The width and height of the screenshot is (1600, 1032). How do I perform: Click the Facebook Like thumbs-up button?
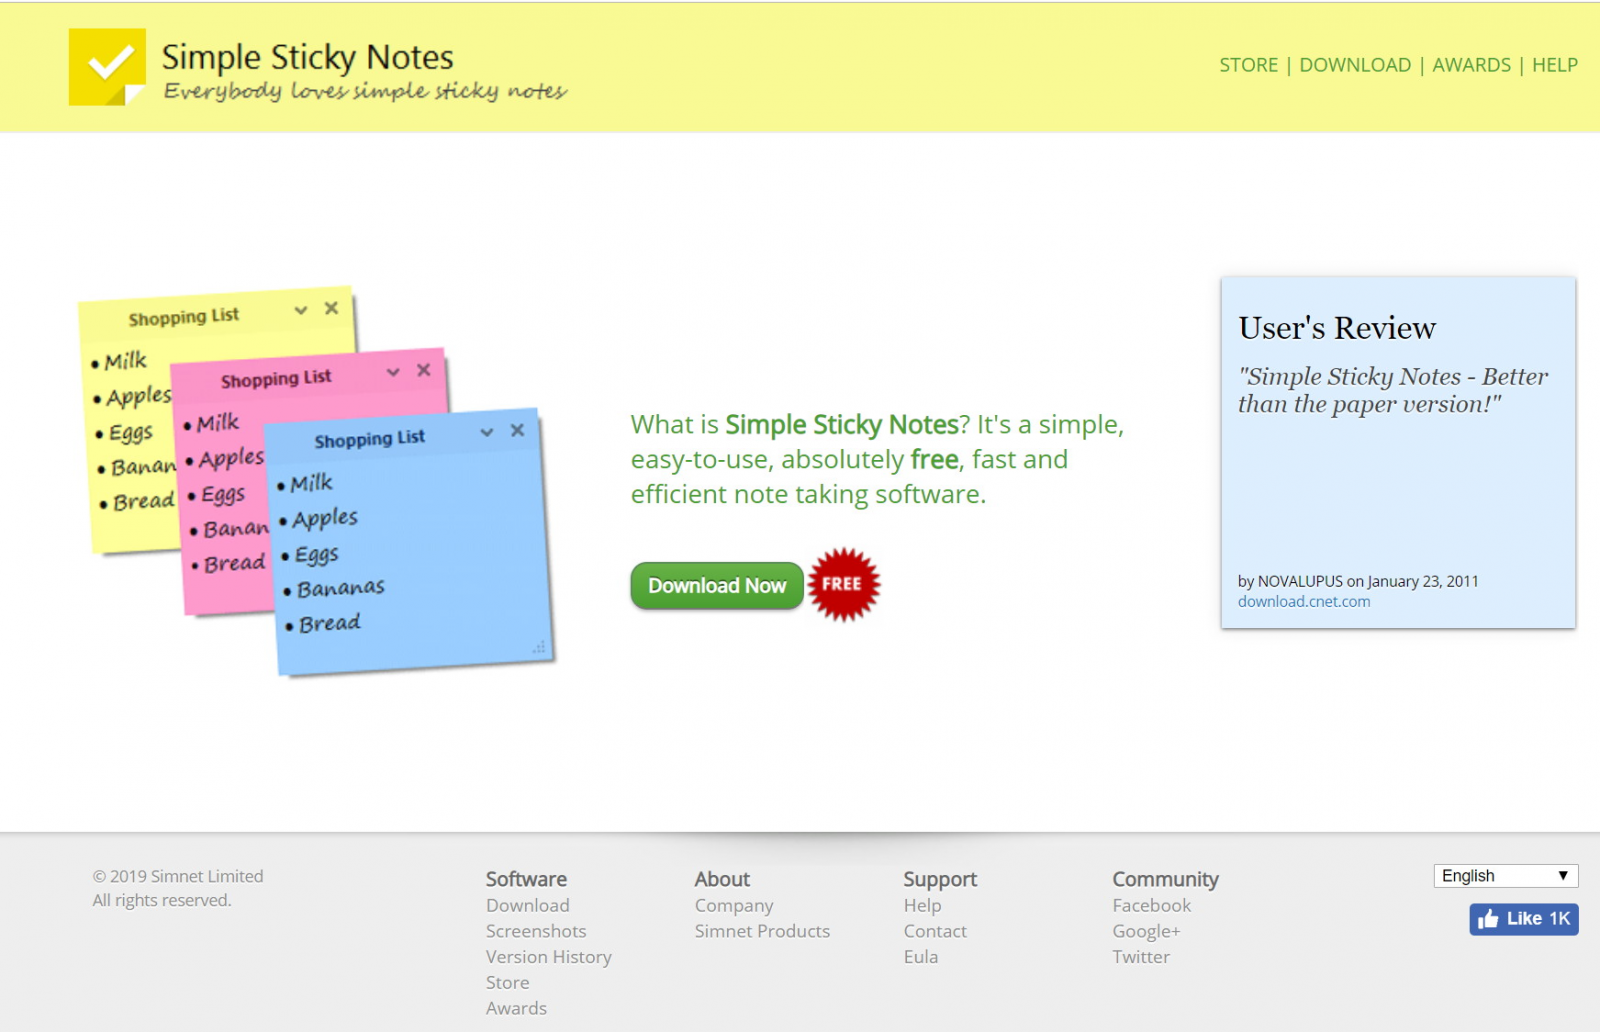1522,919
